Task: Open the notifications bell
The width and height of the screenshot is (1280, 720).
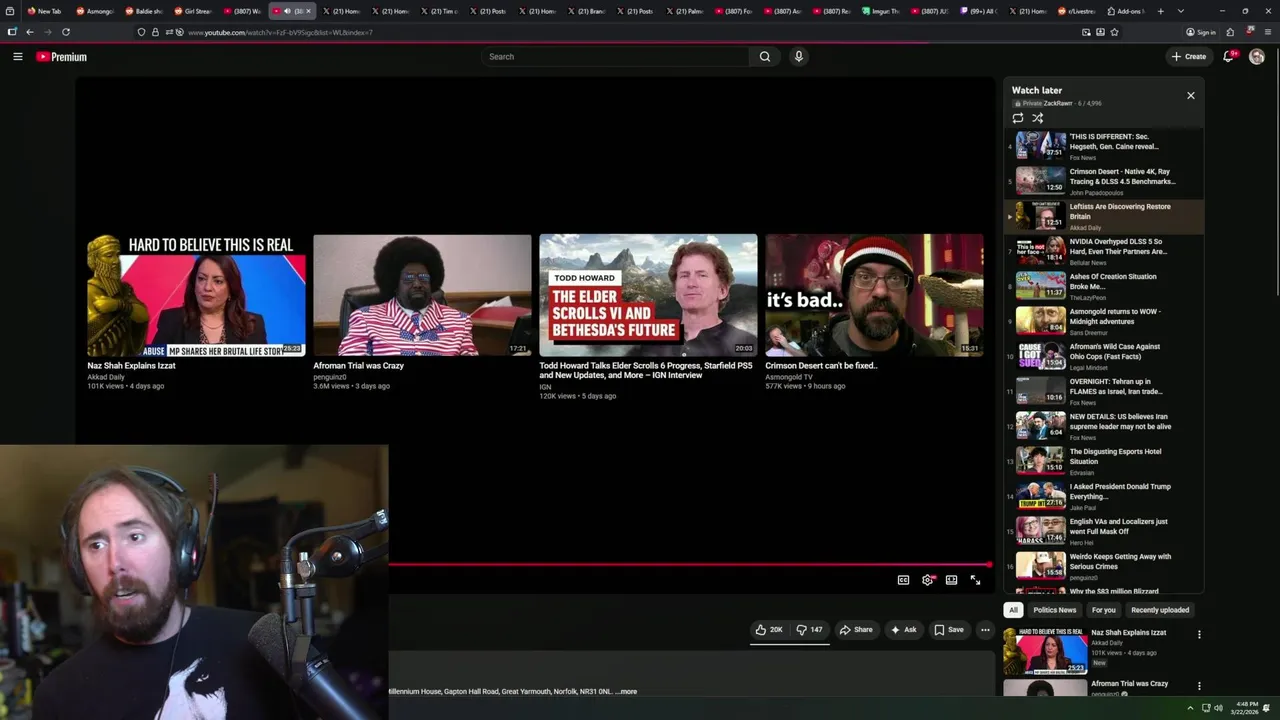Action: coord(1228,57)
